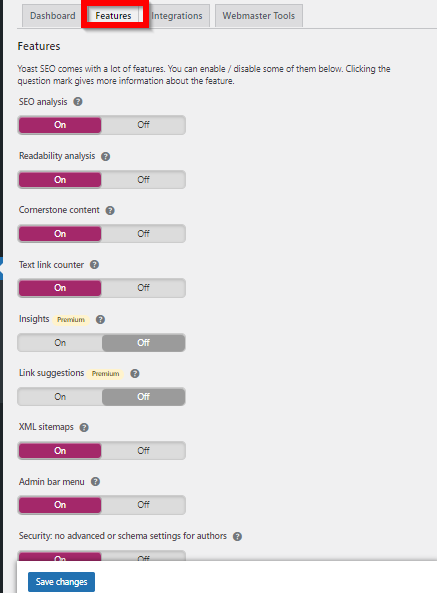Image resolution: width=437 pixels, height=593 pixels.
Task: Enable Insights by clicking On
Action: coord(60,343)
